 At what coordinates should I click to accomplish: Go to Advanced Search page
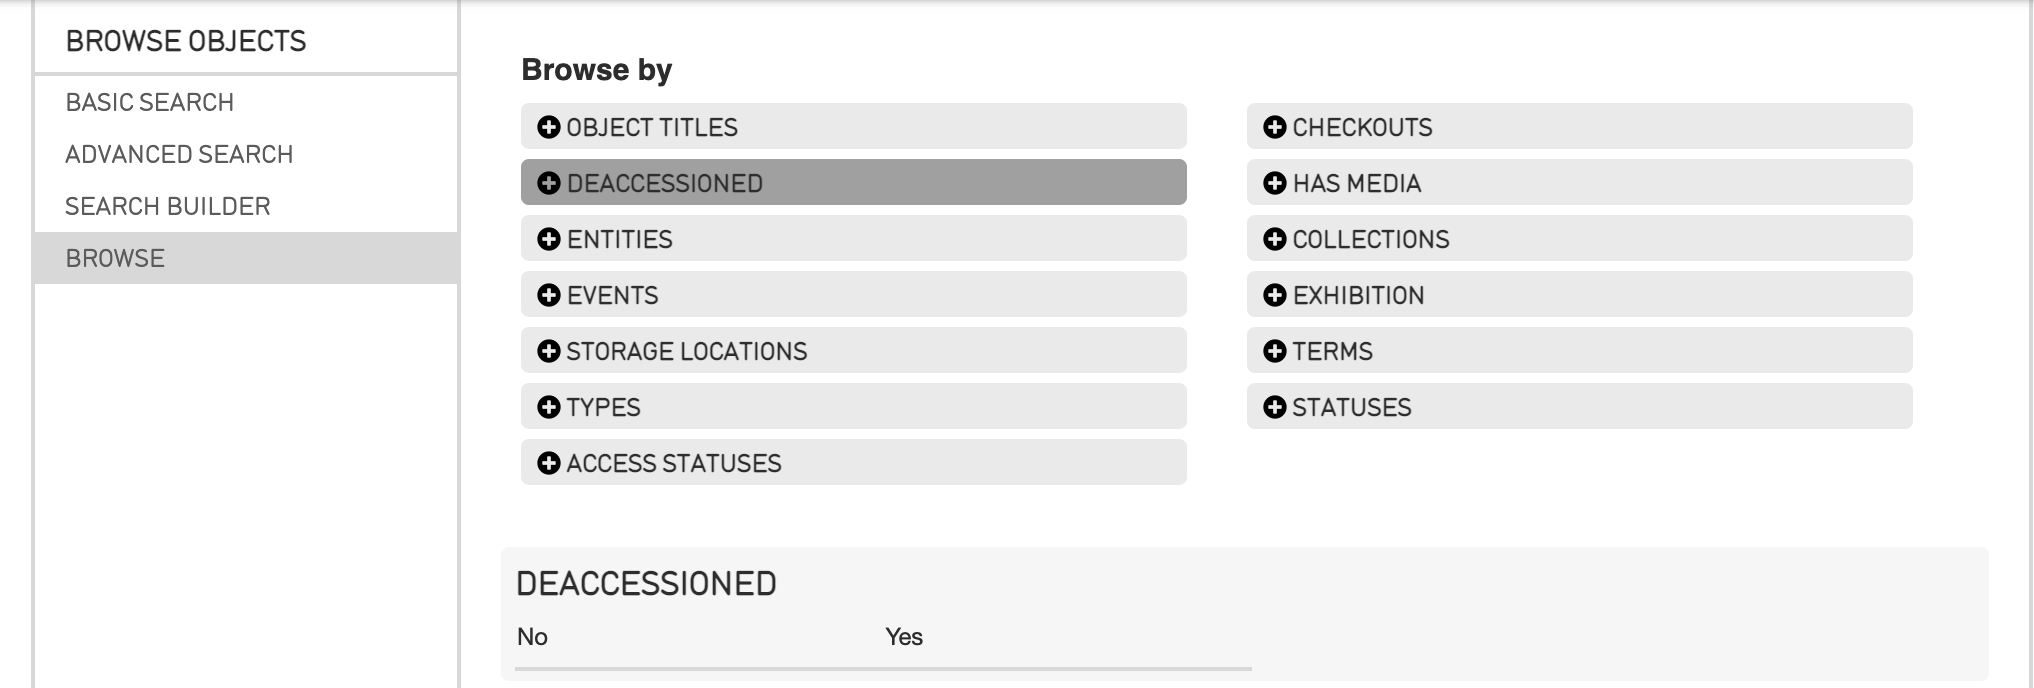179,154
